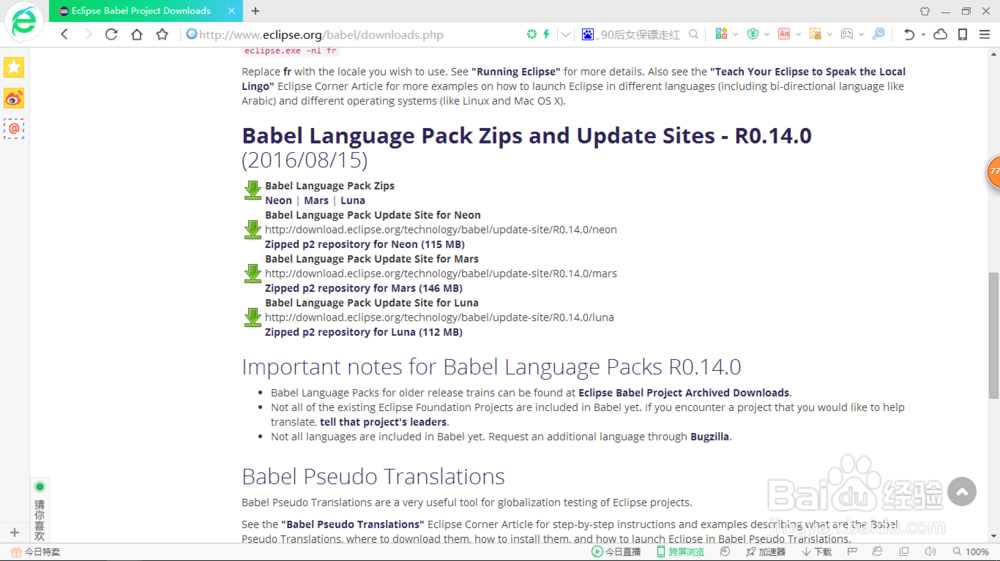The width and height of the screenshot is (1000, 561).
Task: Open the colorful extensions grid icon
Action: pos(721,34)
